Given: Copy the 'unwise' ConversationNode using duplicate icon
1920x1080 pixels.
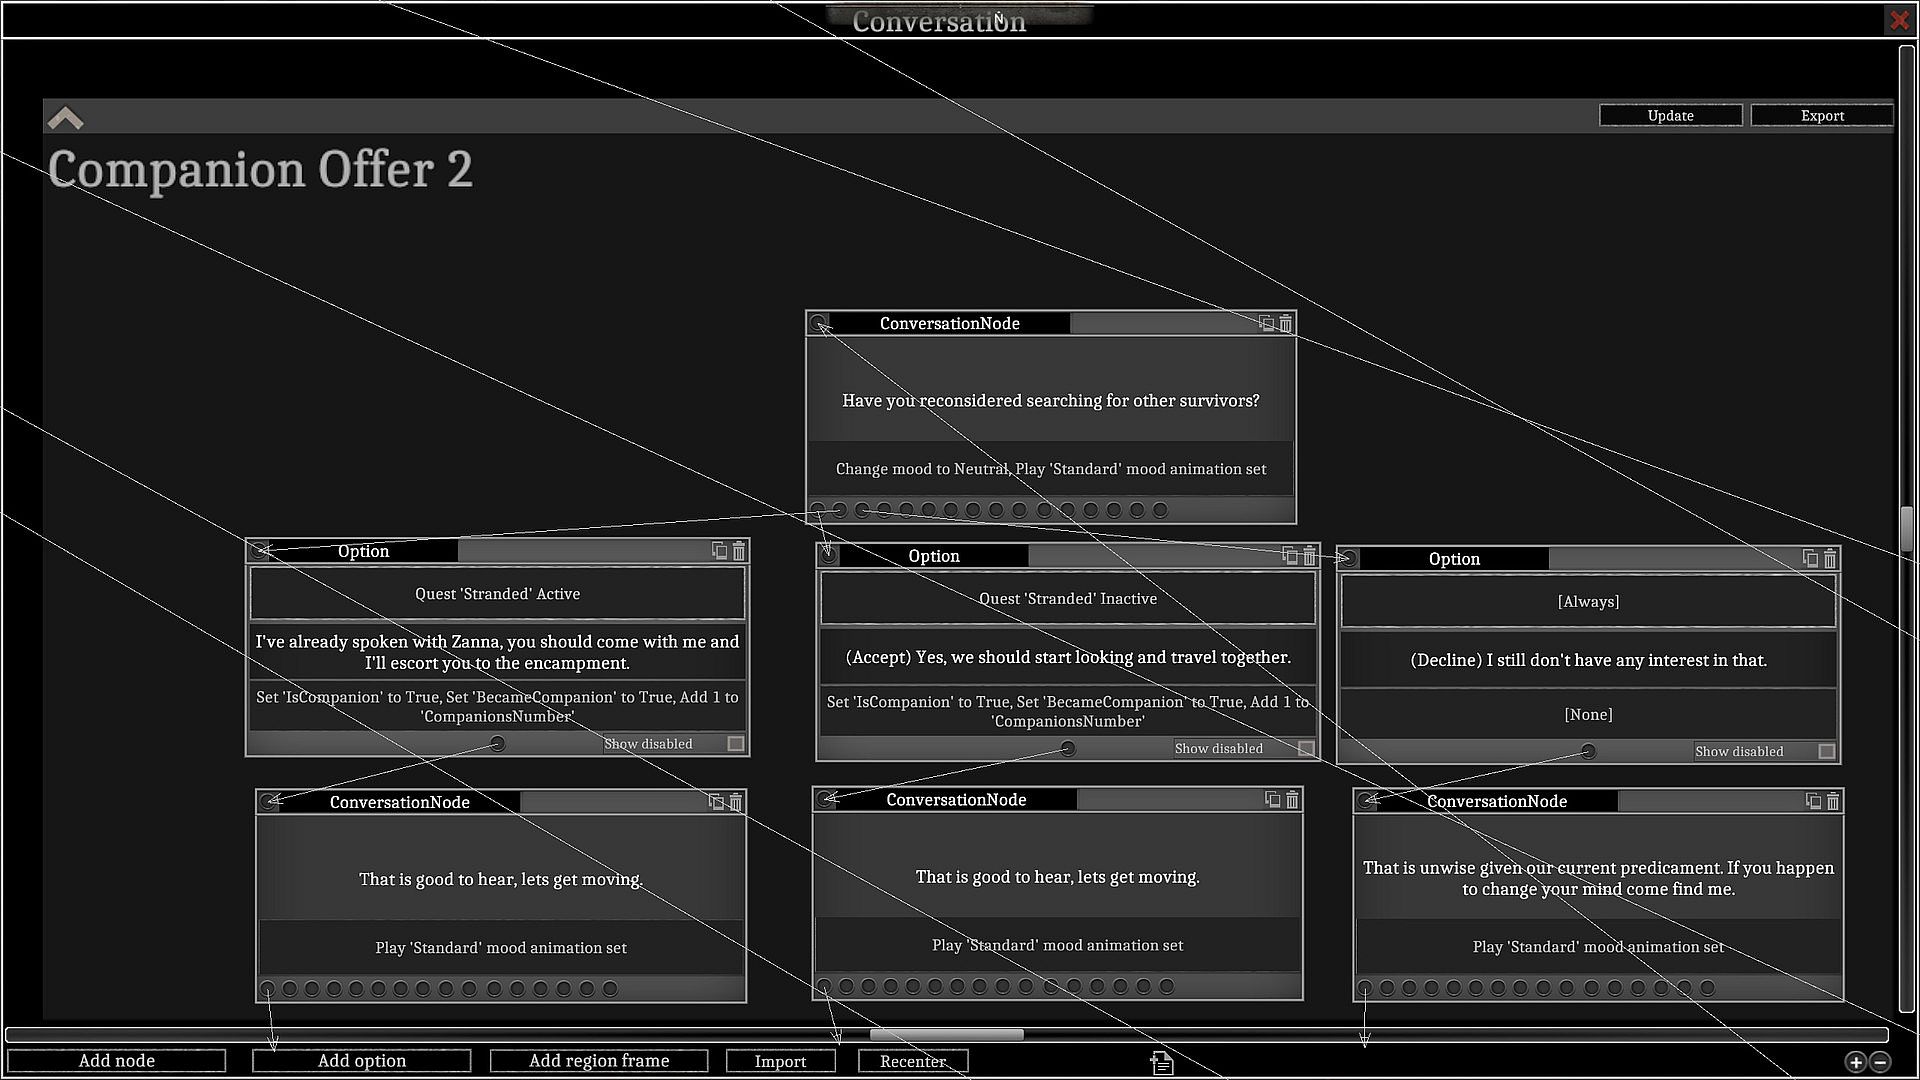Looking at the screenshot, I should click(1812, 801).
